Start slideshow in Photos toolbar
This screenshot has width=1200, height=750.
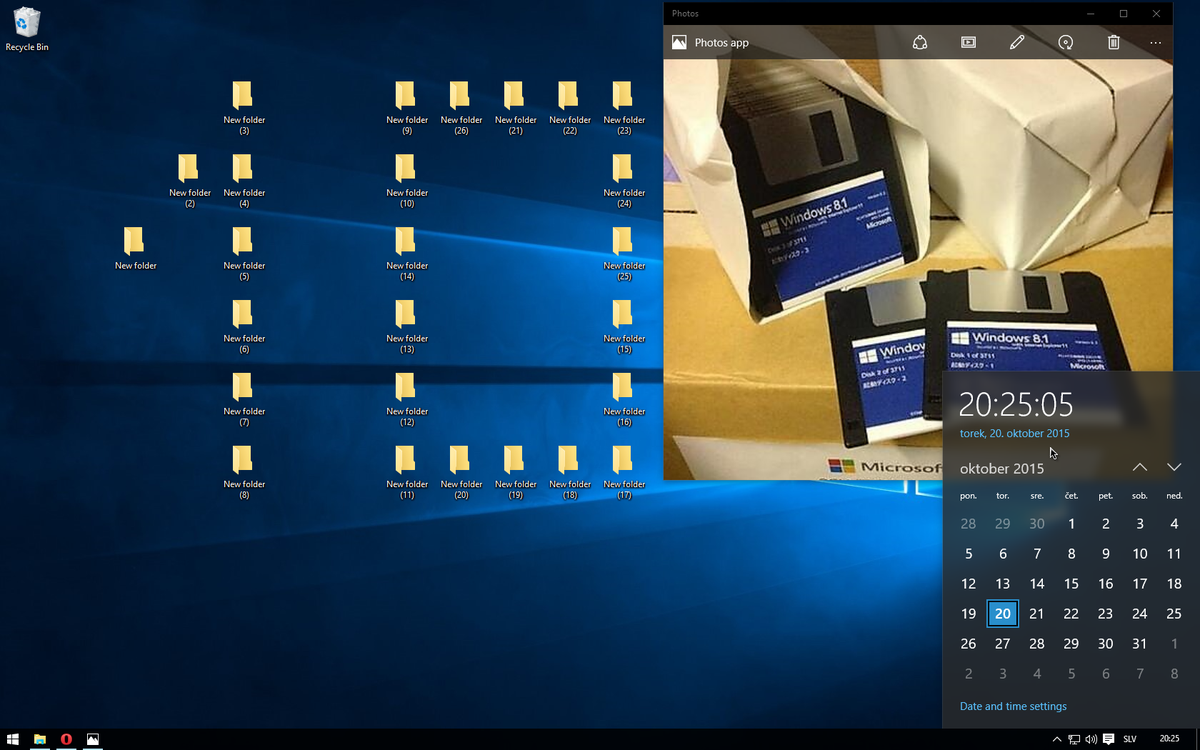[x=968, y=42]
